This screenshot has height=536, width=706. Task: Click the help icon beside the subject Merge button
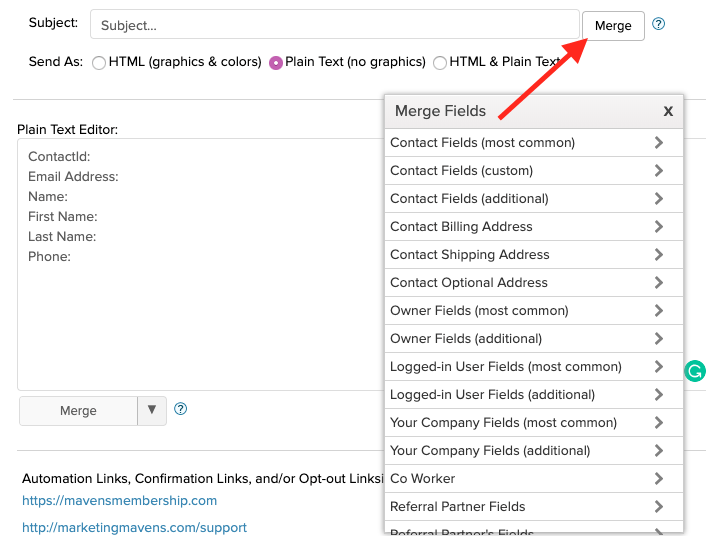pos(659,24)
